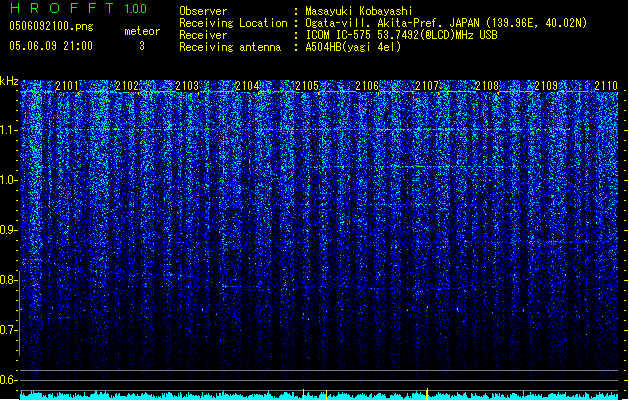This screenshot has height=400, width=629.
Task: Click the 2107 time label
Action: [427, 86]
